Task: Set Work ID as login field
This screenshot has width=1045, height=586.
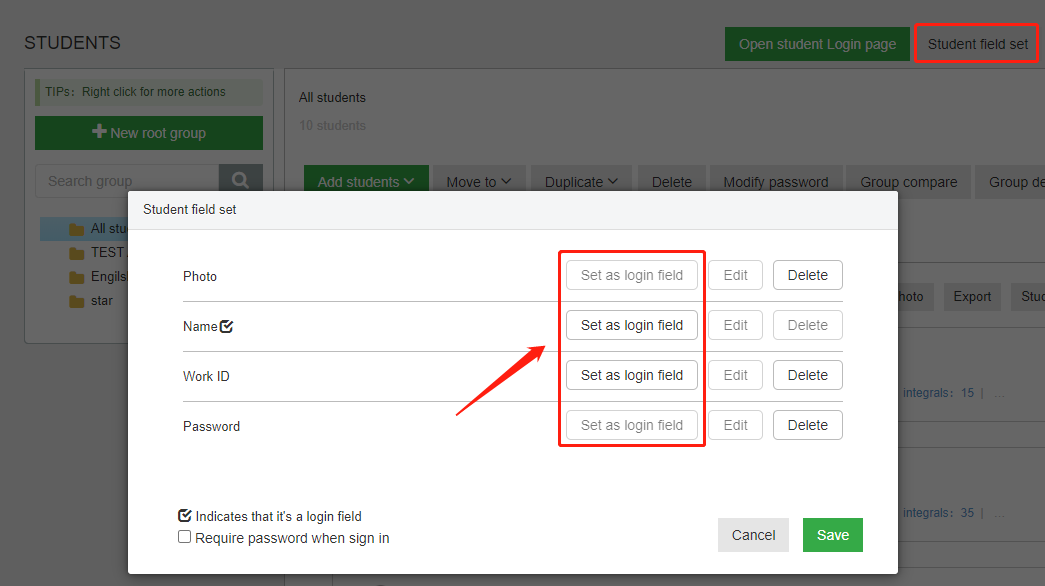Action: click(631, 375)
